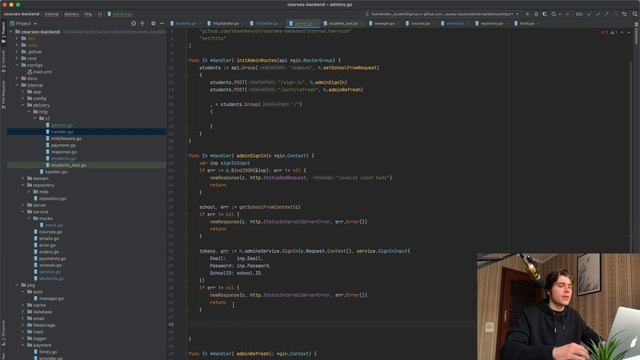Open the Project view mode dropdown

24,24
